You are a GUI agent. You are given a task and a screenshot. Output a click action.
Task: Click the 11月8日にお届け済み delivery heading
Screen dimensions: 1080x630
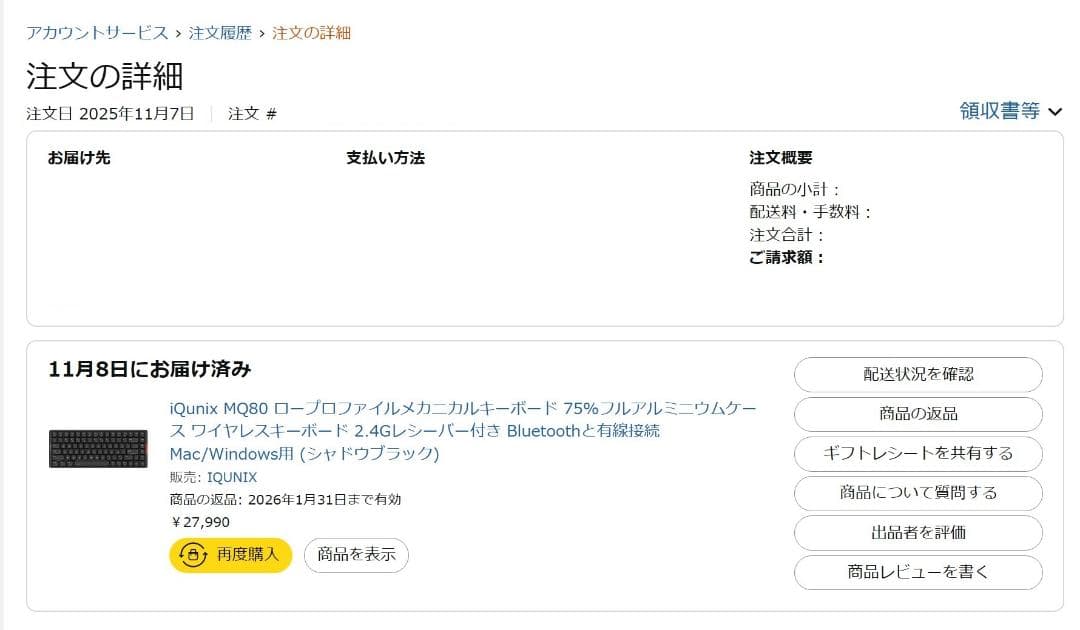coord(150,369)
